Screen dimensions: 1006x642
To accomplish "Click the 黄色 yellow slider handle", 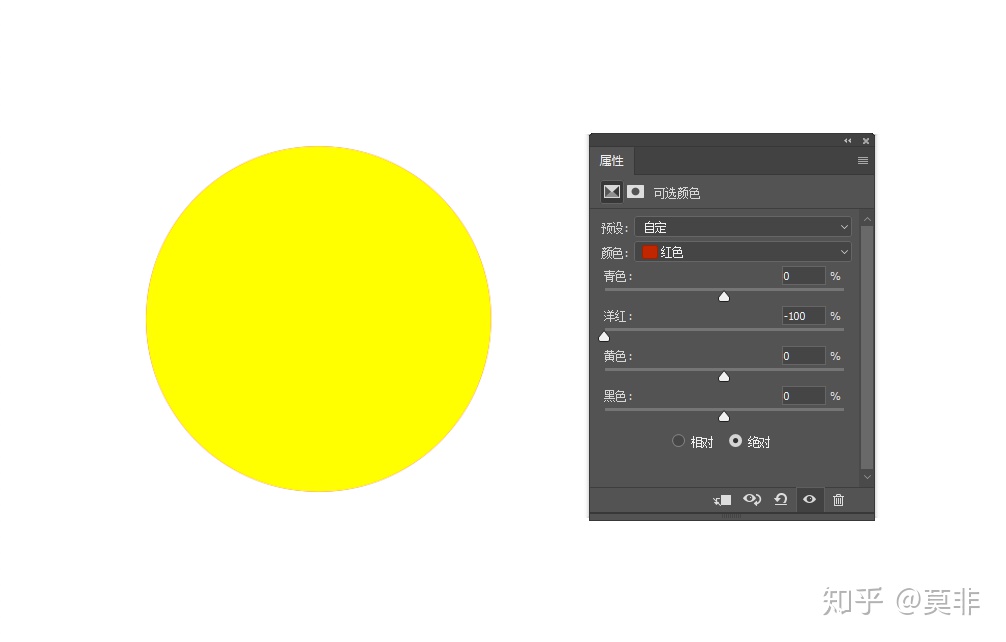I will point(724,376).
